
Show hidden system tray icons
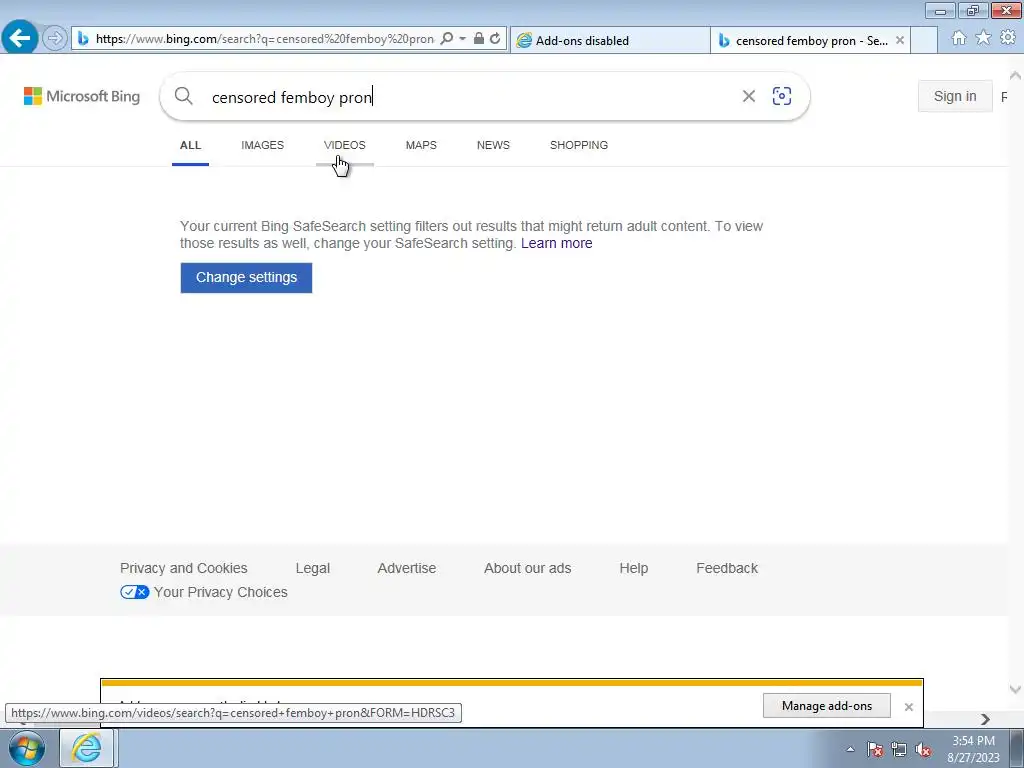pyautogui.click(x=850, y=749)
